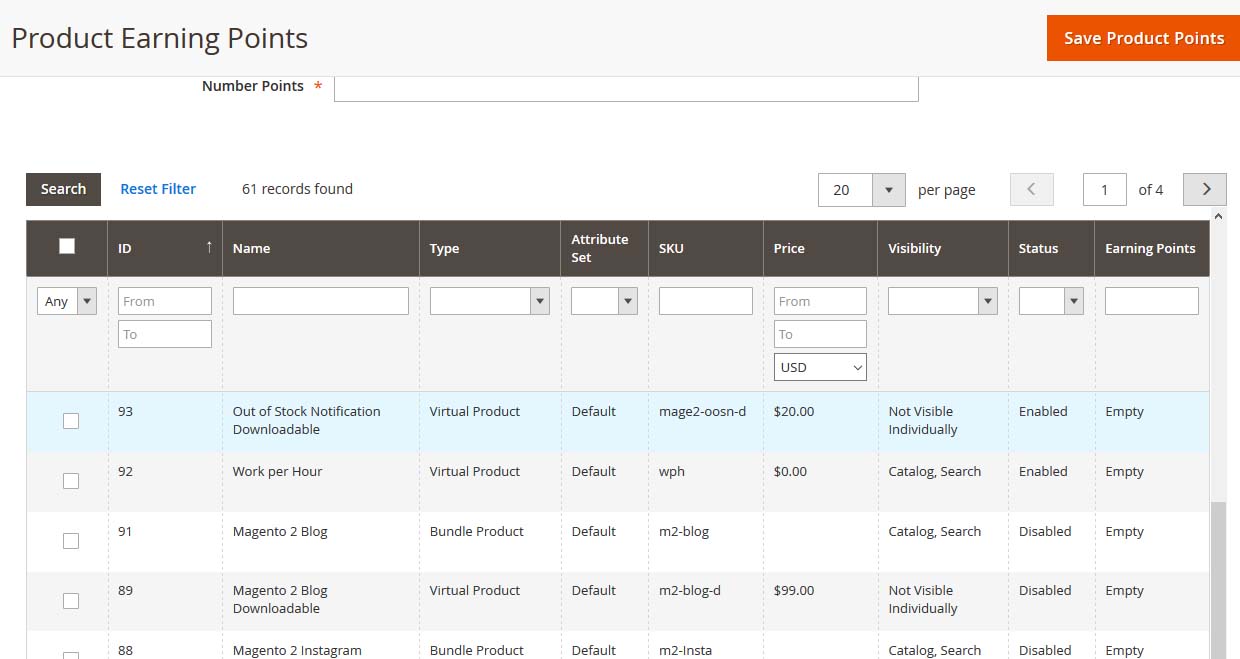Tick the select-all checkbox in header

coord(67,246)
